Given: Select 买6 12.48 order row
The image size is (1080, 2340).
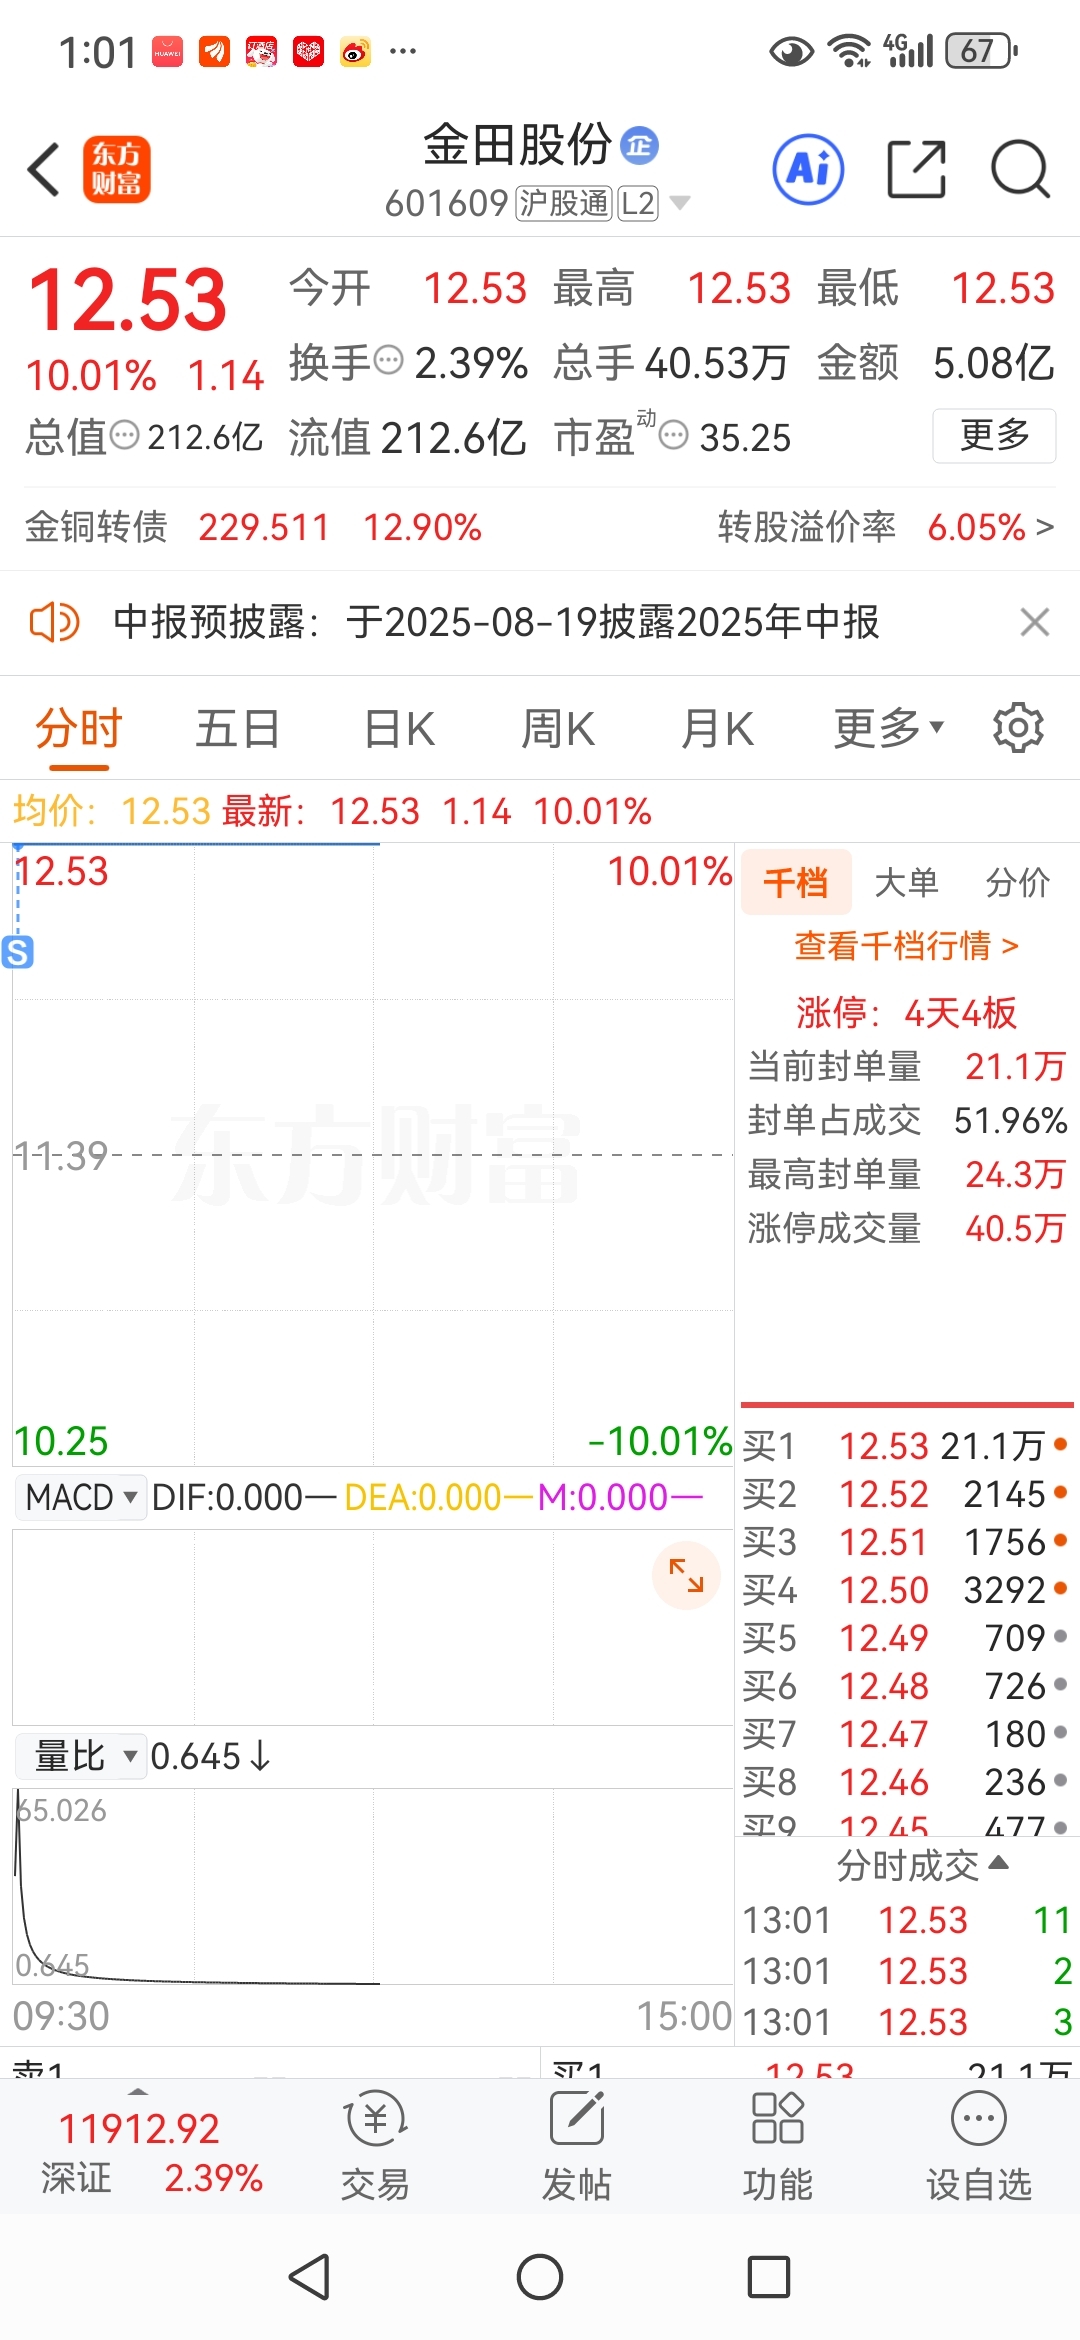Looking at the screenshot, I should [905, 1686].
